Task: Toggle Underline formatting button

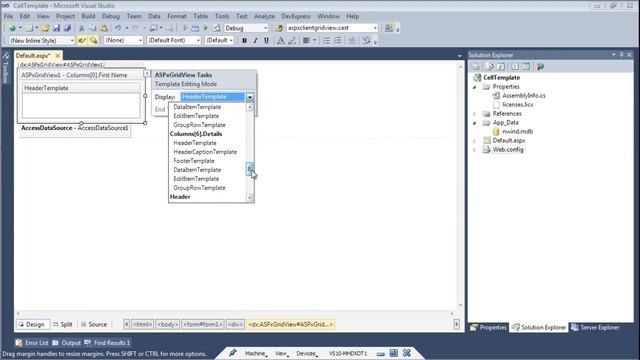Action: coord(267,40)
